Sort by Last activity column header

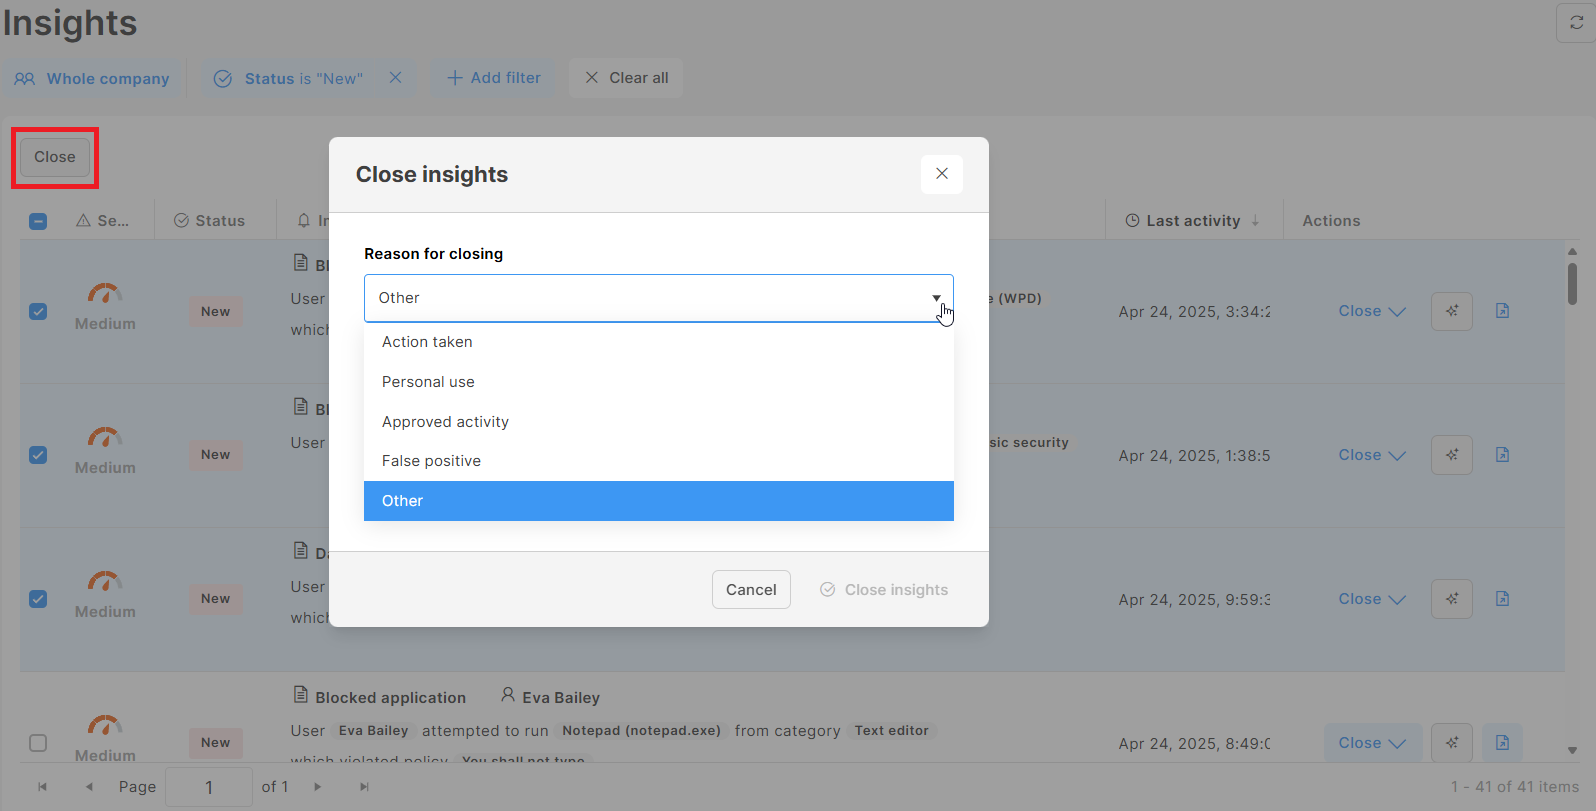(1192, 221)
